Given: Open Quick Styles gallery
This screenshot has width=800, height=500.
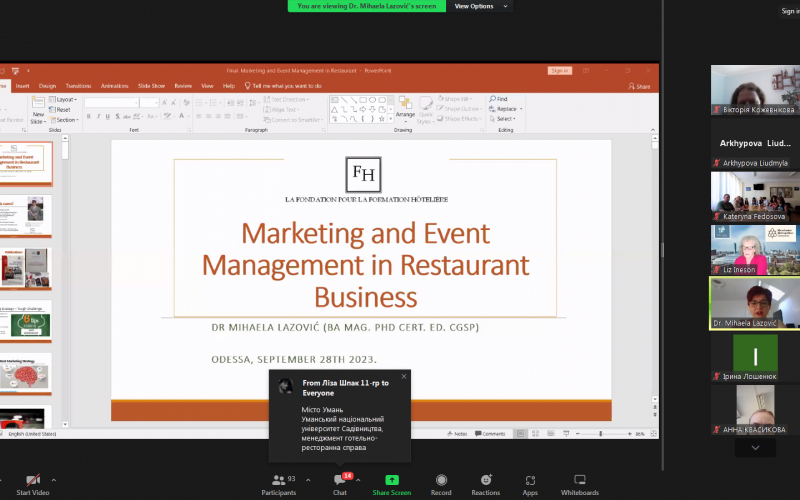Looking at the screenshot, I should click(x=426, y=109).
